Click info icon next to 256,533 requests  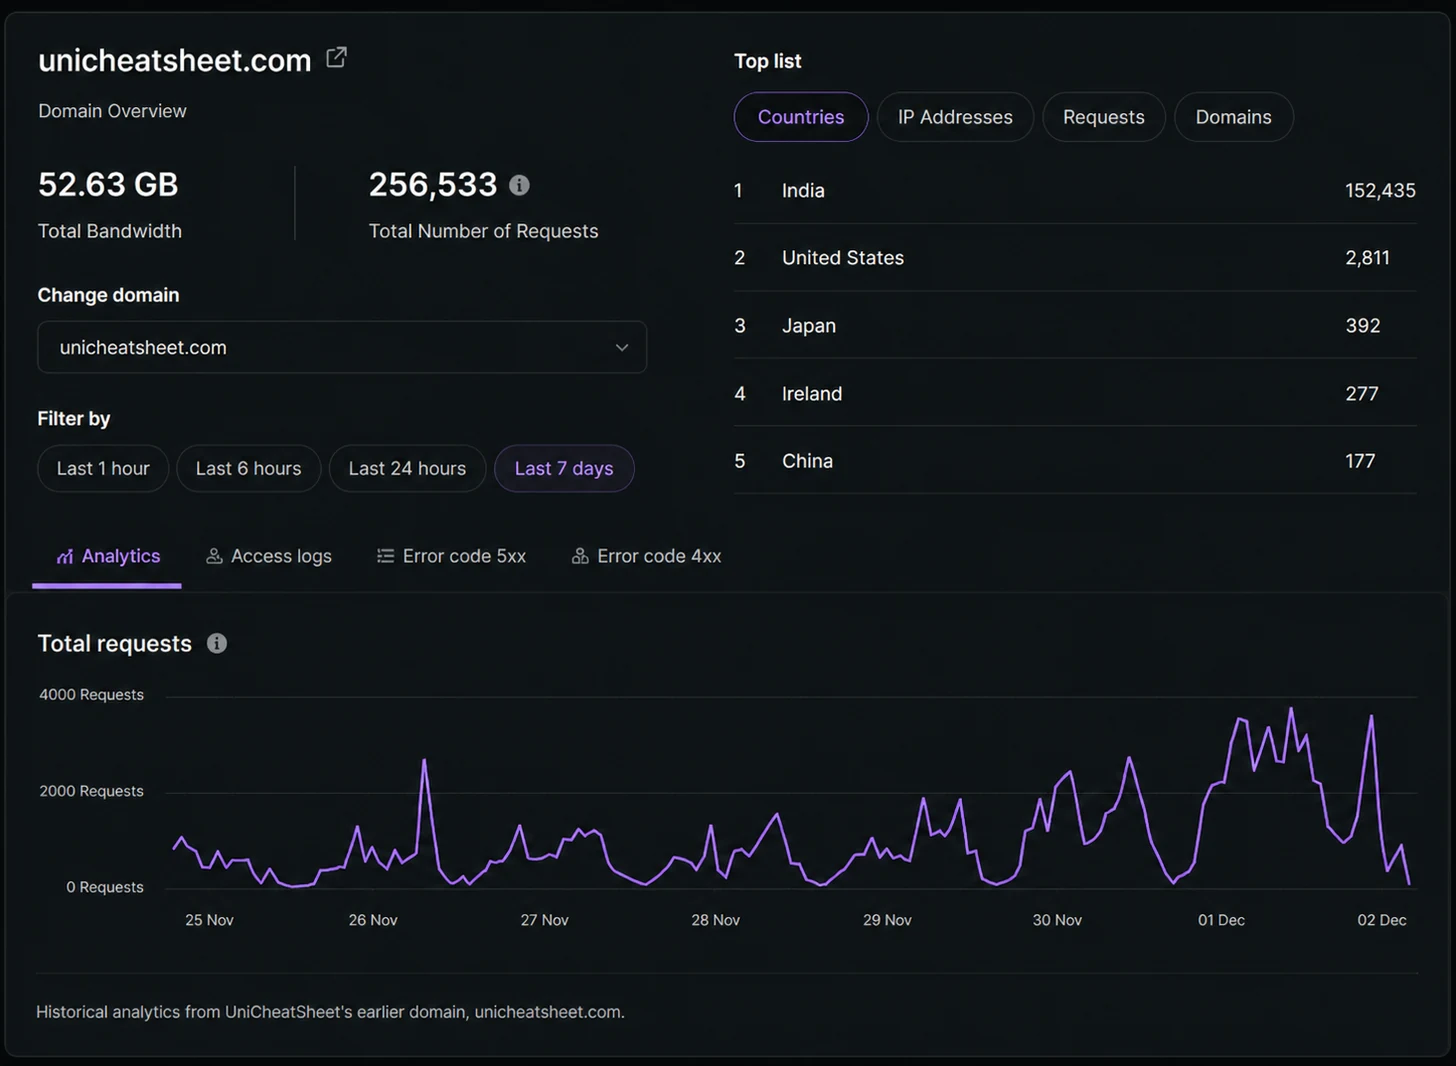coord(519,185)
